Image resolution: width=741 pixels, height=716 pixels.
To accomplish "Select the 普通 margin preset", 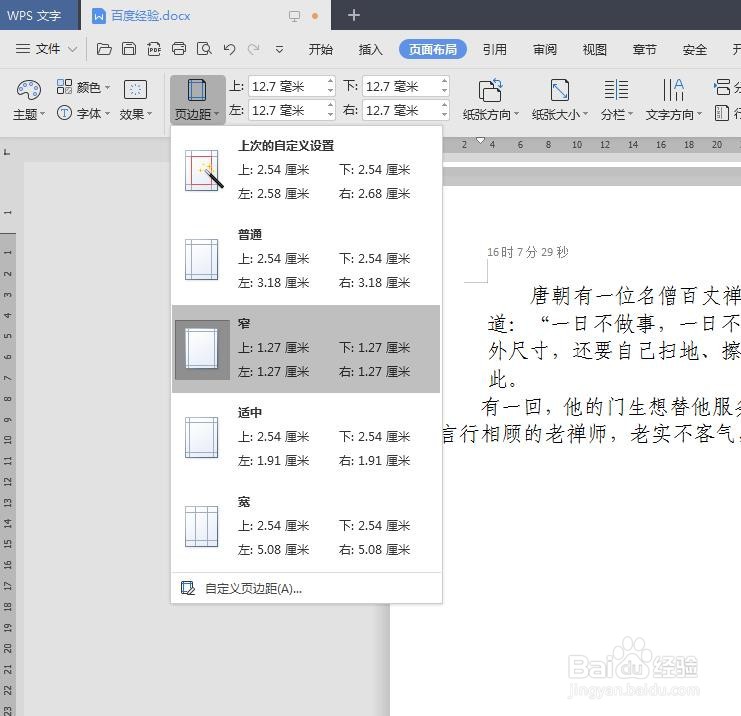I will [306, 259].
